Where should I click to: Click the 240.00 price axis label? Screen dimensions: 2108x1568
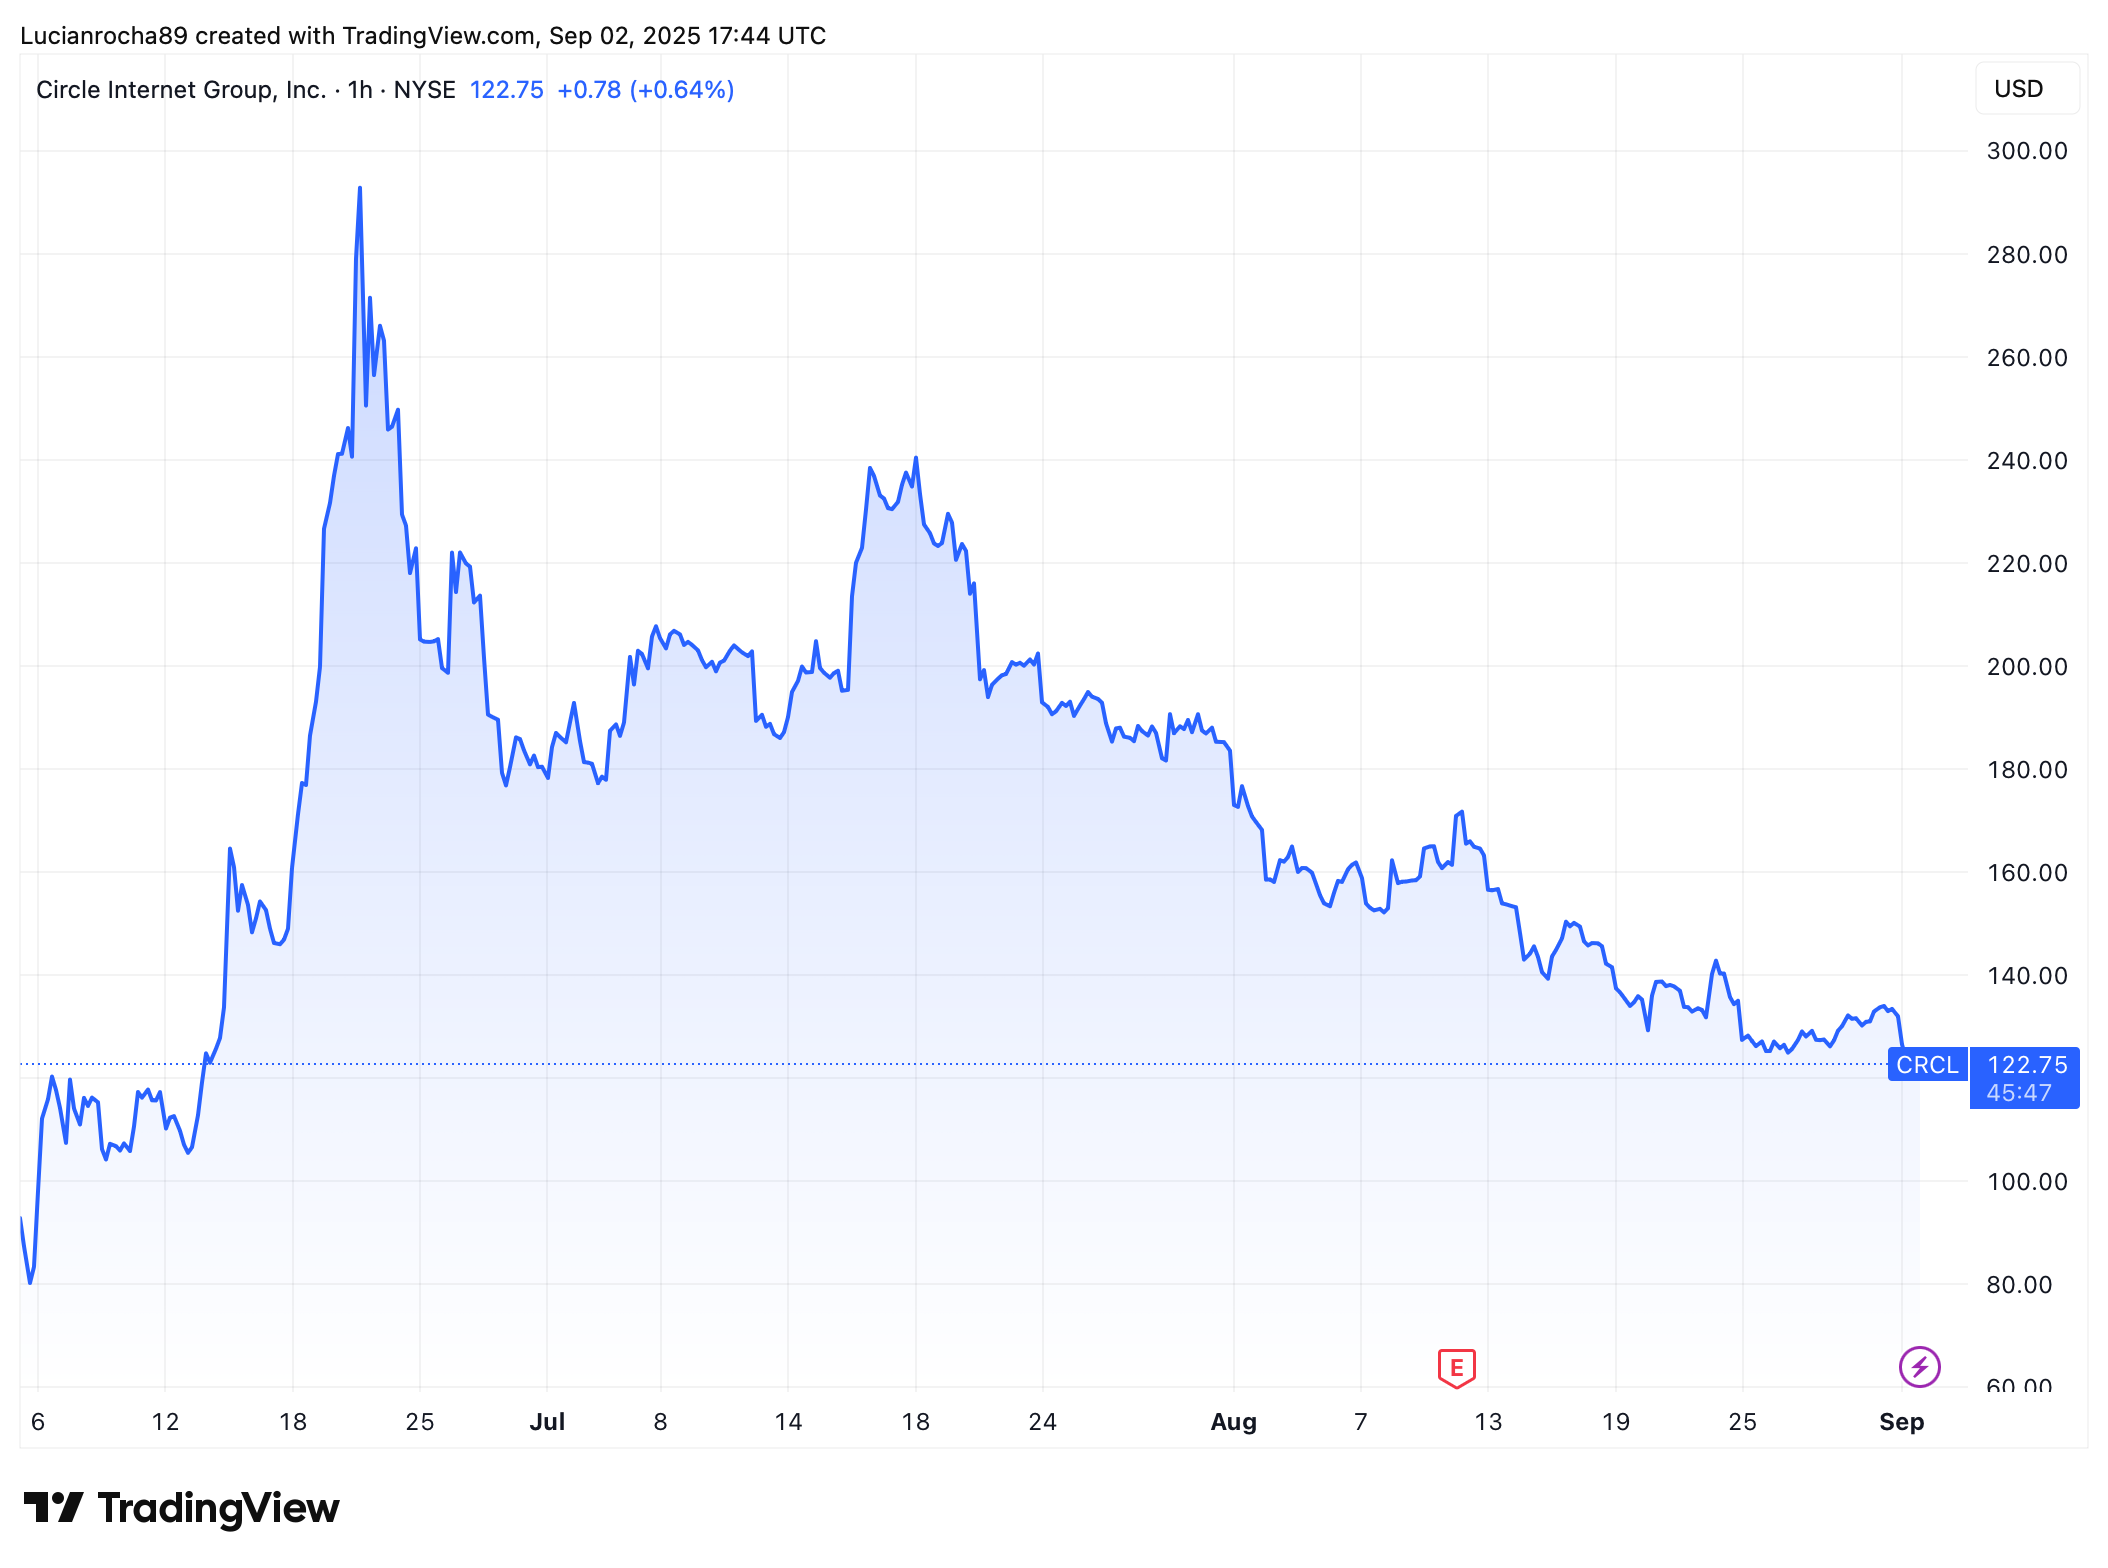(2026, 460)
